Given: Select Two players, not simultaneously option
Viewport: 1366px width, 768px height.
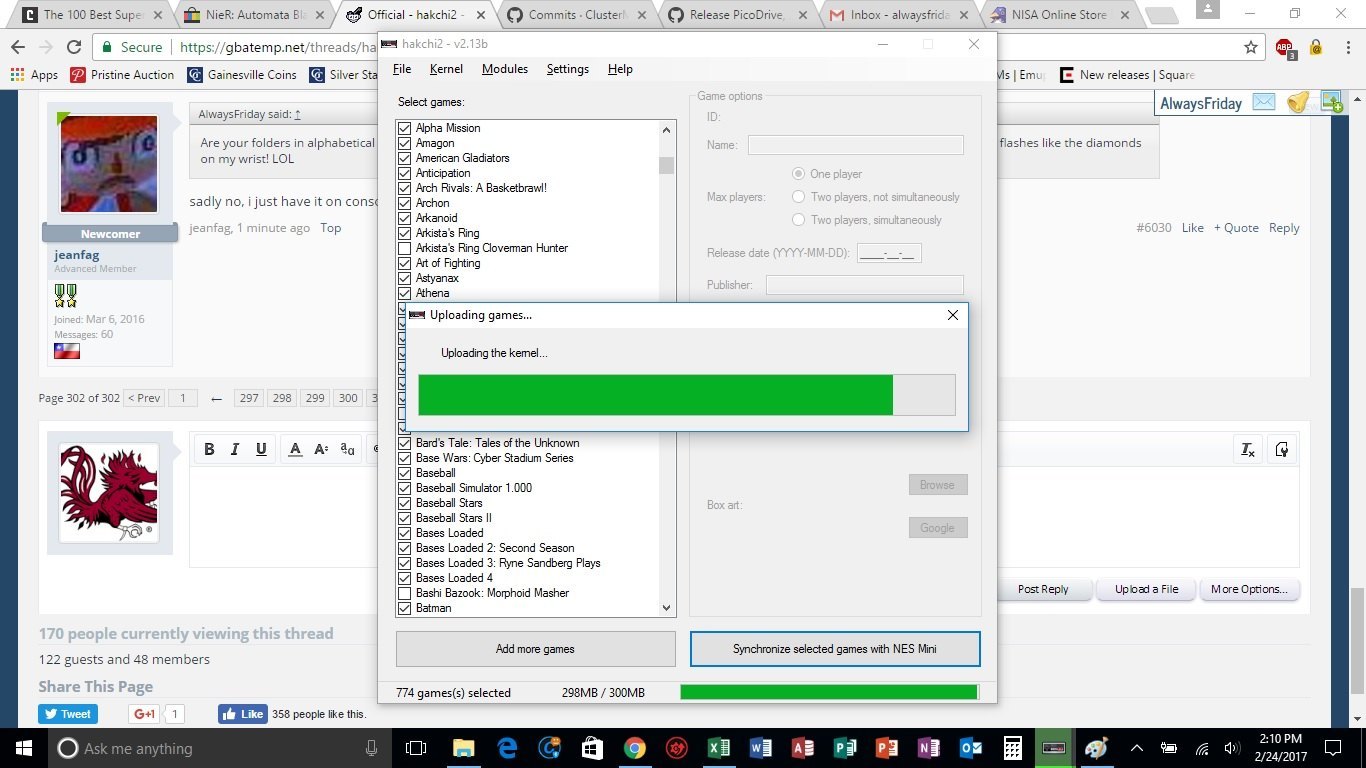Looking at the screenshot, I should pyautogui.click(x=799, y=197).
